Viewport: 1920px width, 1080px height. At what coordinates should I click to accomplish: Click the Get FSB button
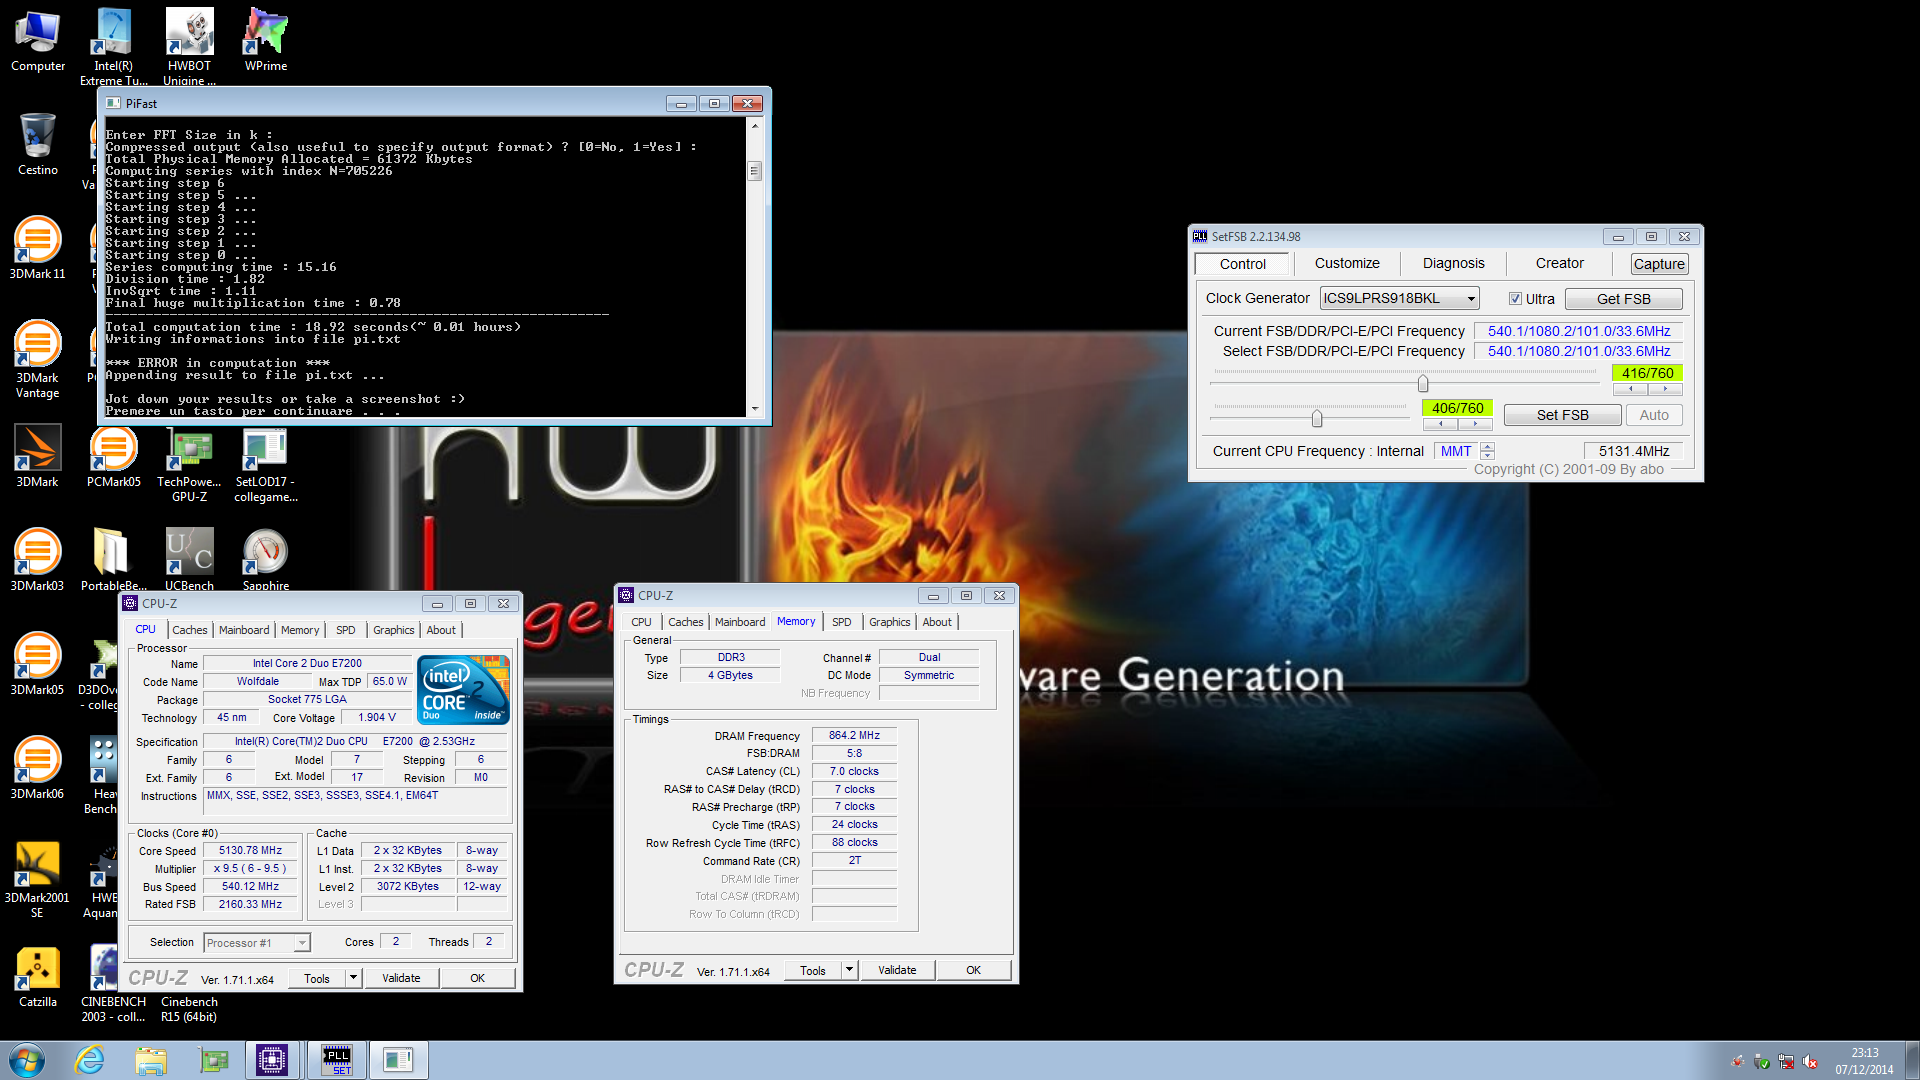tap(1623, 299)
